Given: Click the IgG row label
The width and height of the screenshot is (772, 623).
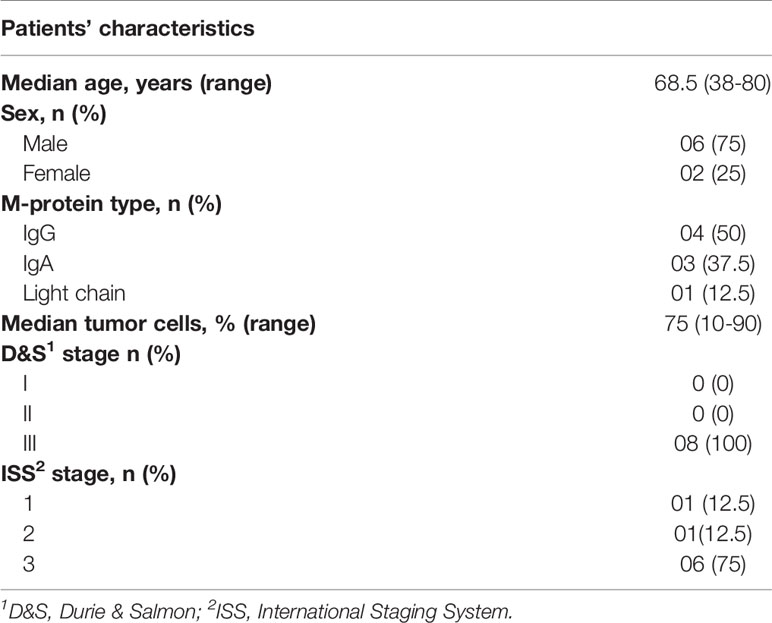Looking at the screenshot, I should 39,233.
